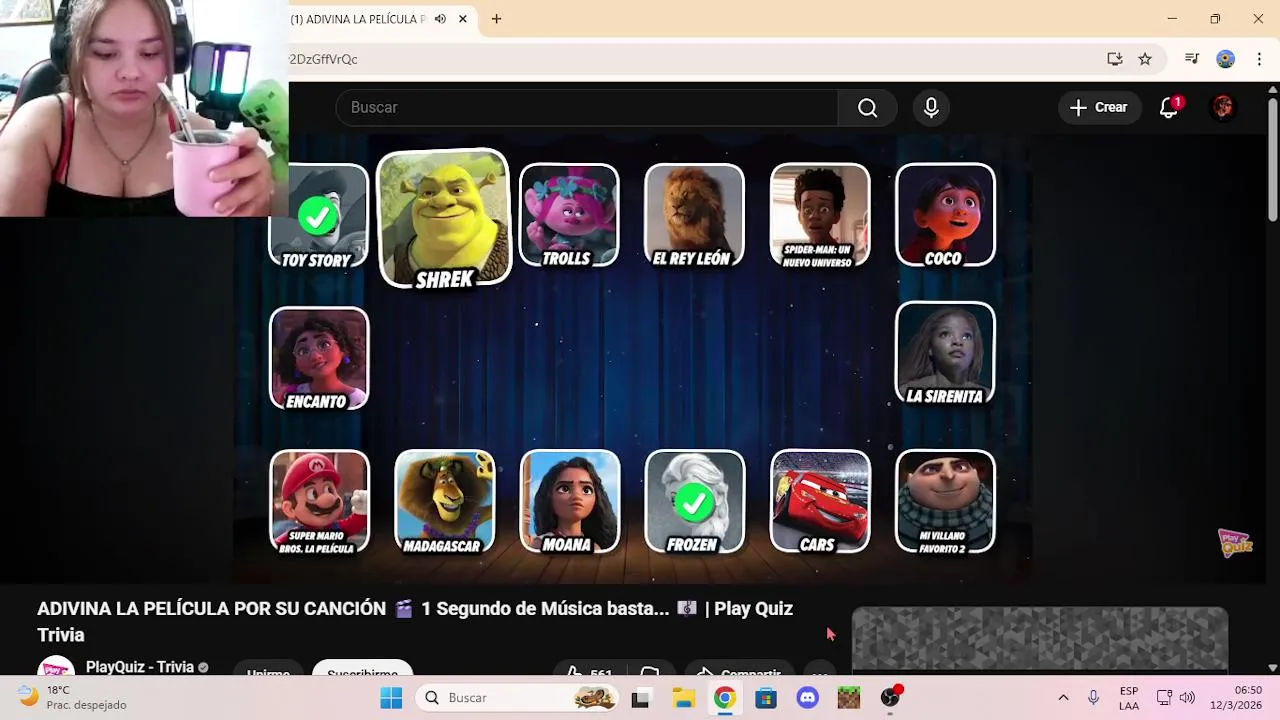1280x720 pixels.
Task: Click the Spider-Man Un Nuevo Universo card
Action: point(820,215)
